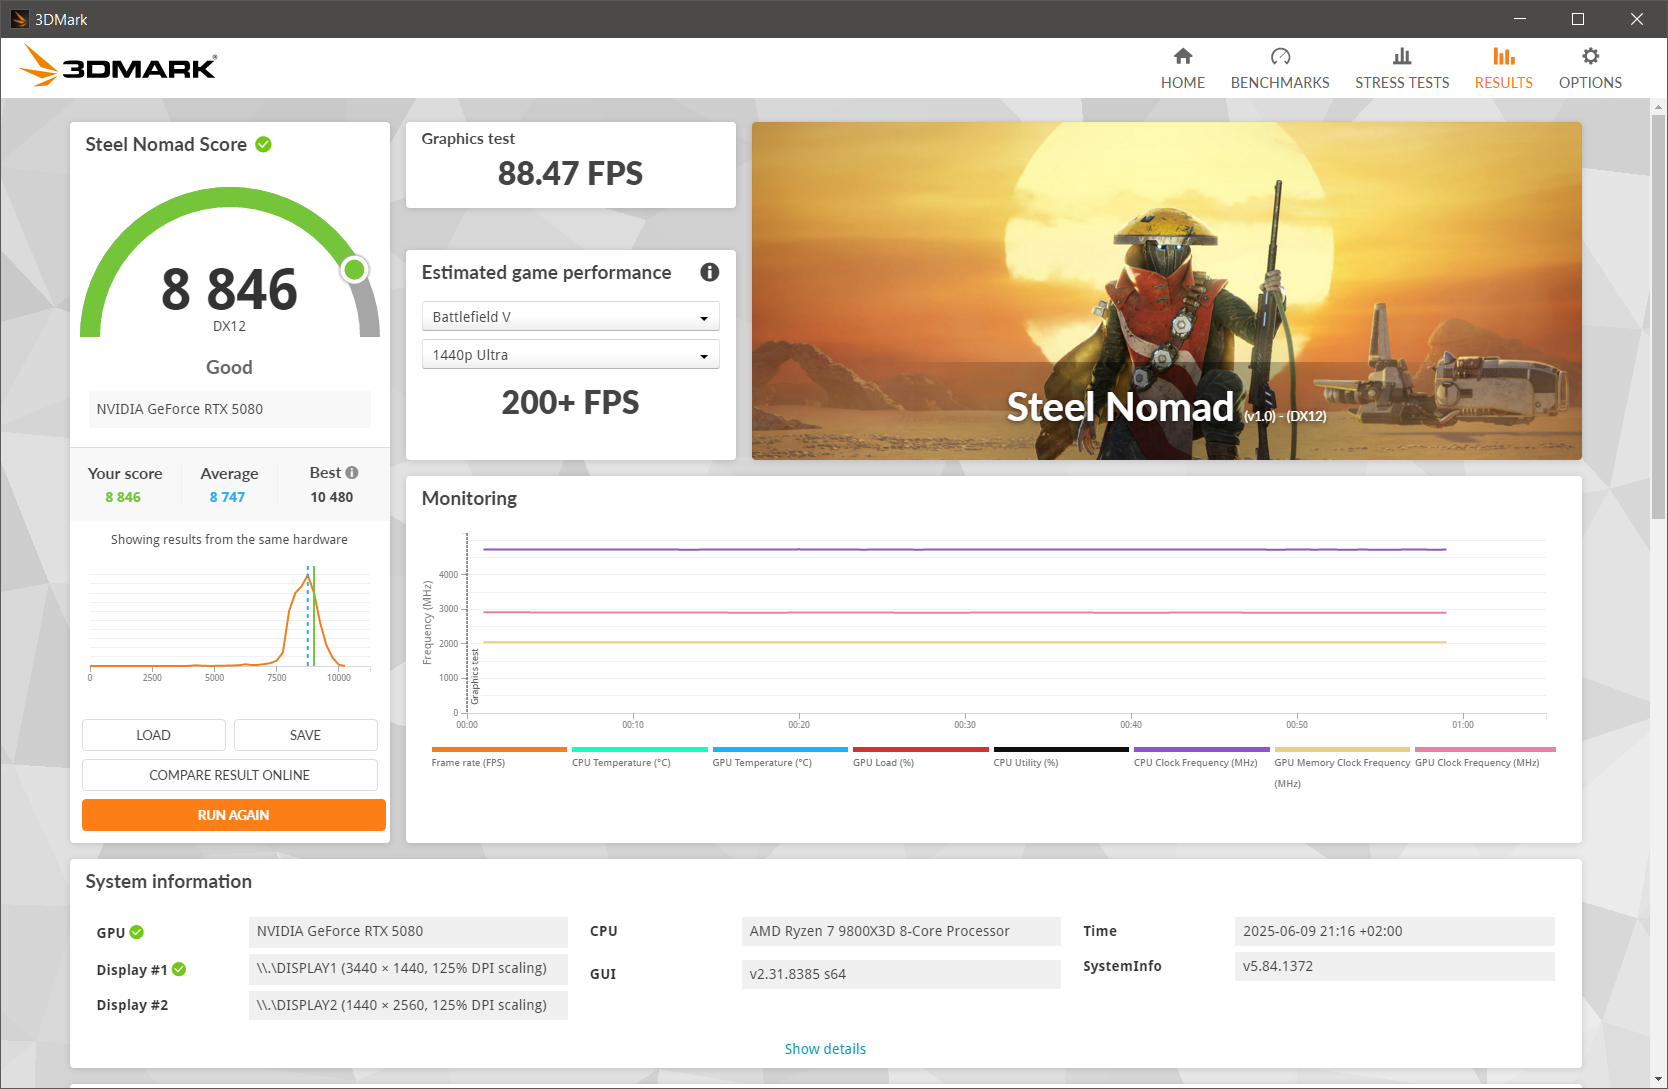
Task: Click the green checkmark next to Steel Nomad Score
Action: [263, 144]
